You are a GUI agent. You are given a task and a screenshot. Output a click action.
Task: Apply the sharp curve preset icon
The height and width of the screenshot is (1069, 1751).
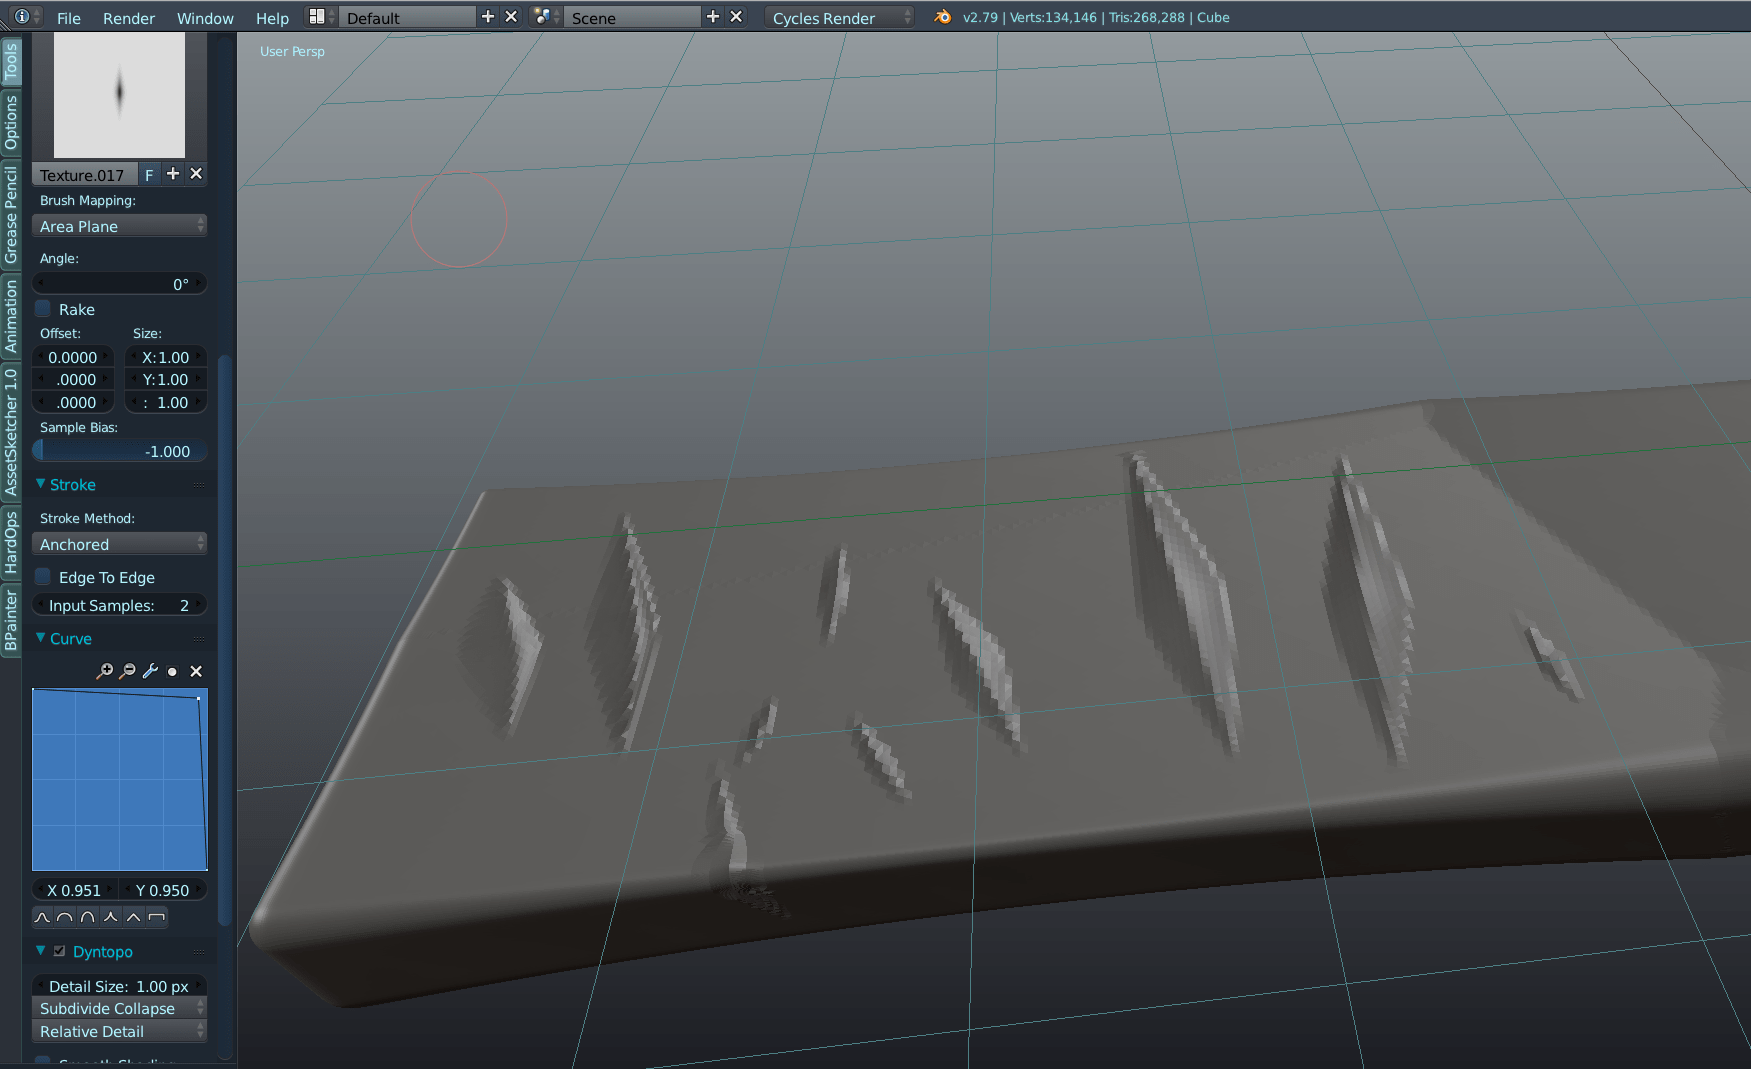click(x=112, y=917)
